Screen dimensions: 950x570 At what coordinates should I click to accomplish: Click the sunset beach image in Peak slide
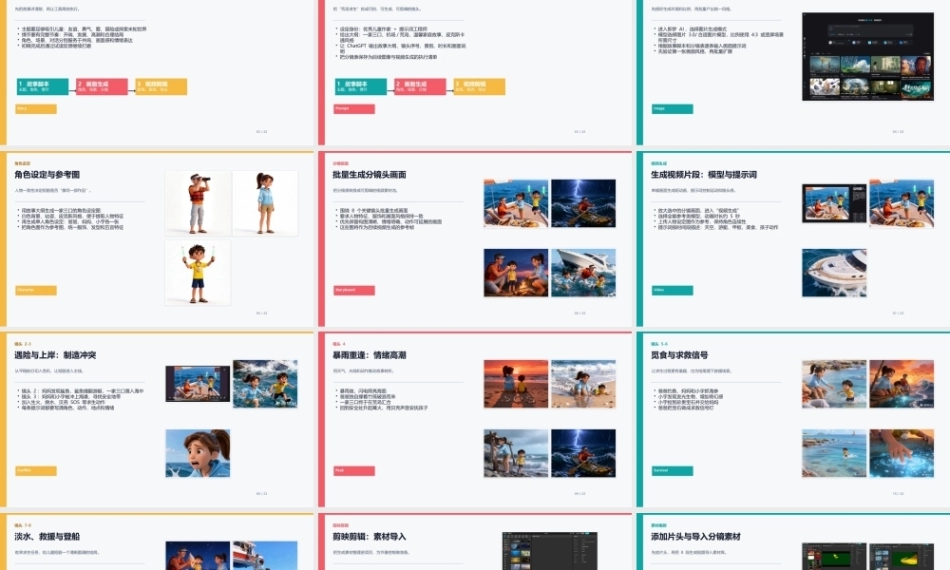coord(516,383)
